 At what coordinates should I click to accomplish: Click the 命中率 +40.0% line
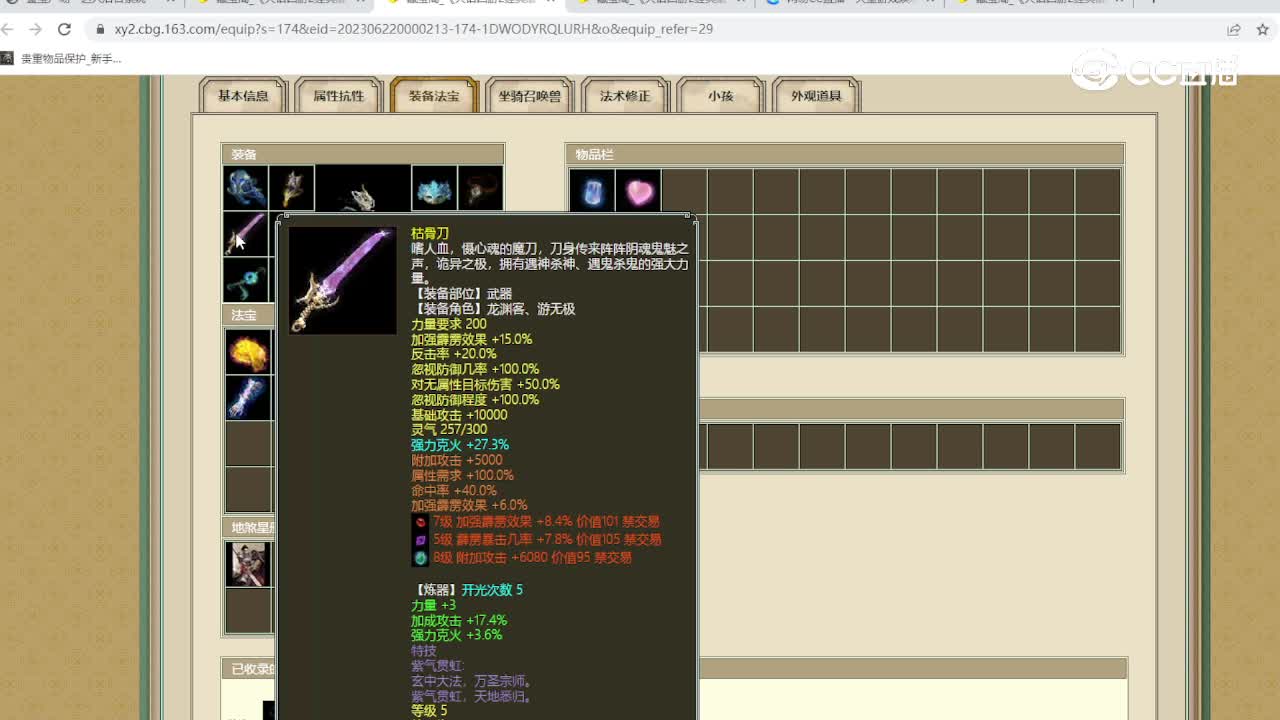[454, 490]
